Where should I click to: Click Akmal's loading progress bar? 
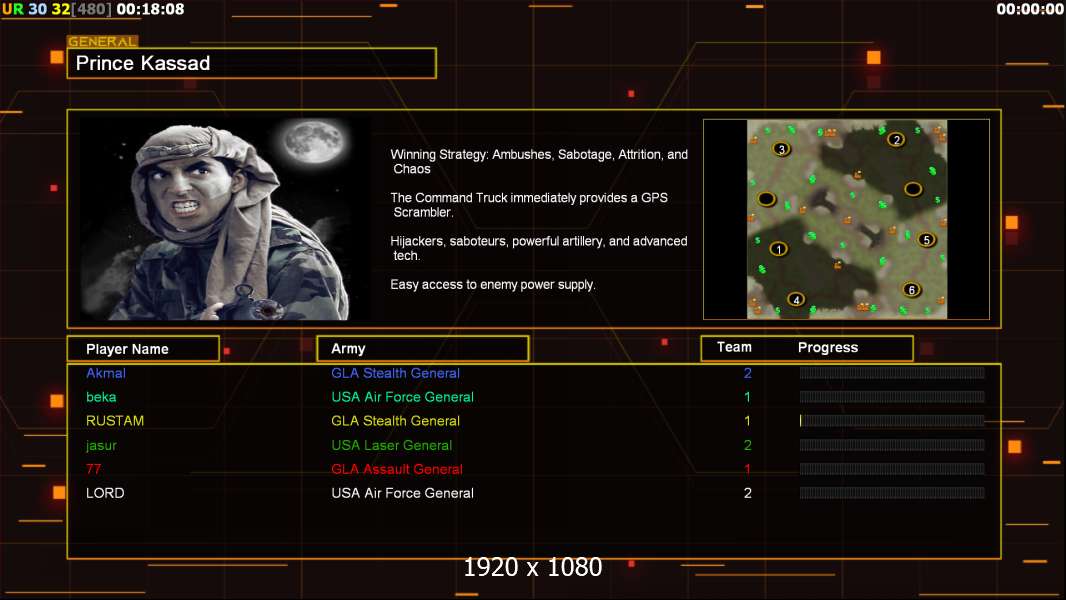tap(892, 372)
